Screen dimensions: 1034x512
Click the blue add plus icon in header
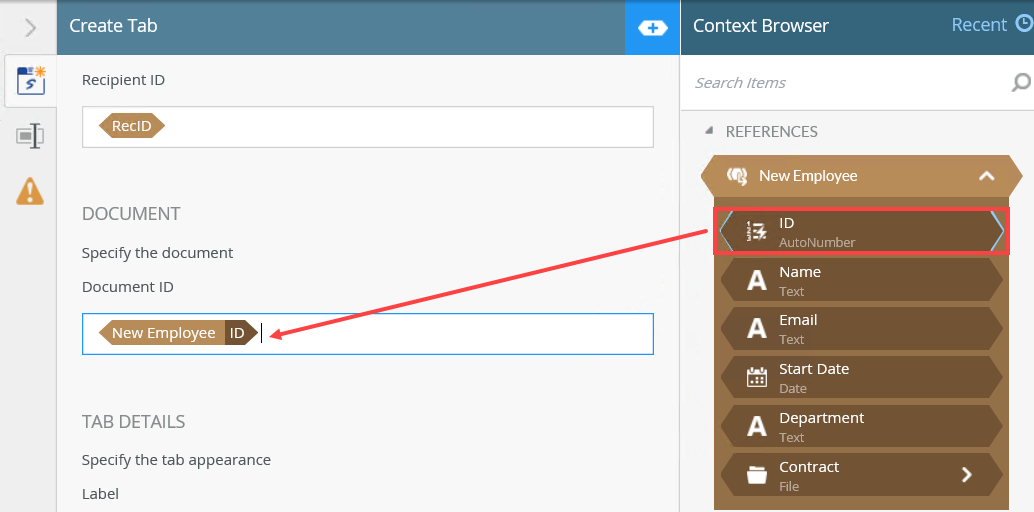coord(652,28)
